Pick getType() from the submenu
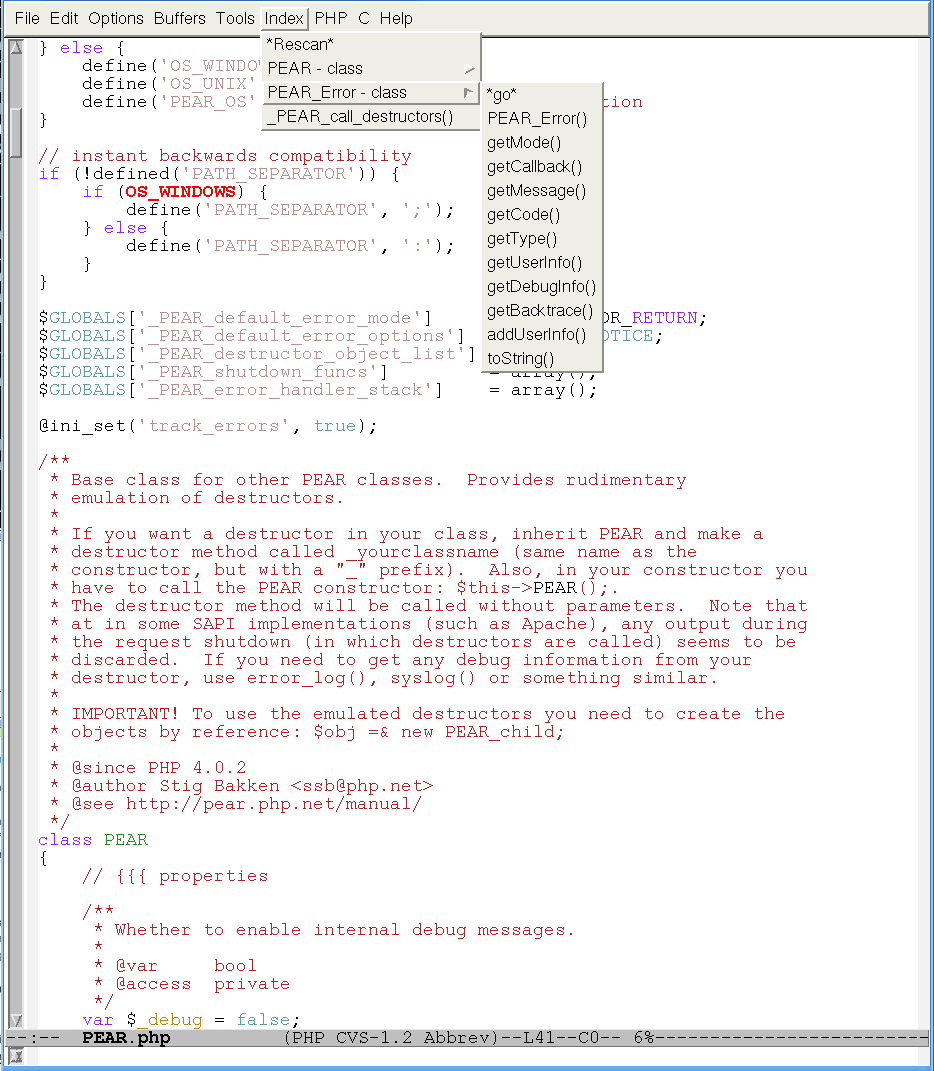Viewport: 934px width, 1071px height. (542, 238)
